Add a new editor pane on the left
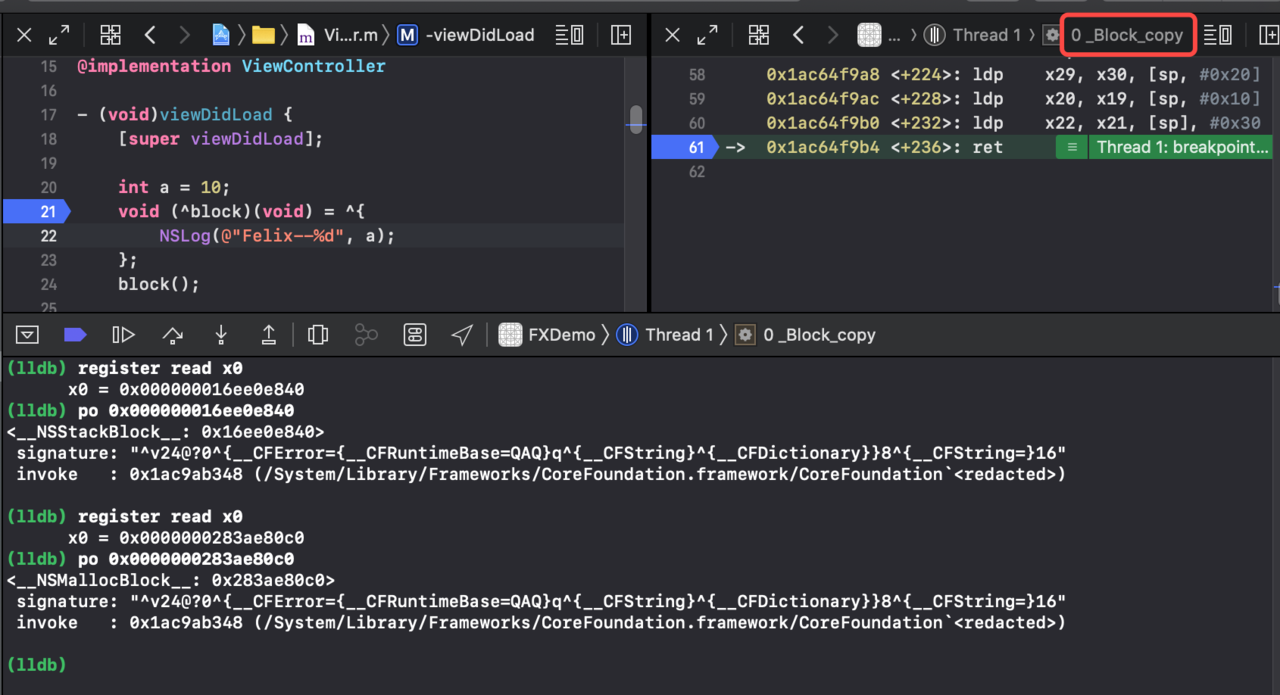The height and width of the screenshot is (695, 1280). tap(621, 35)
